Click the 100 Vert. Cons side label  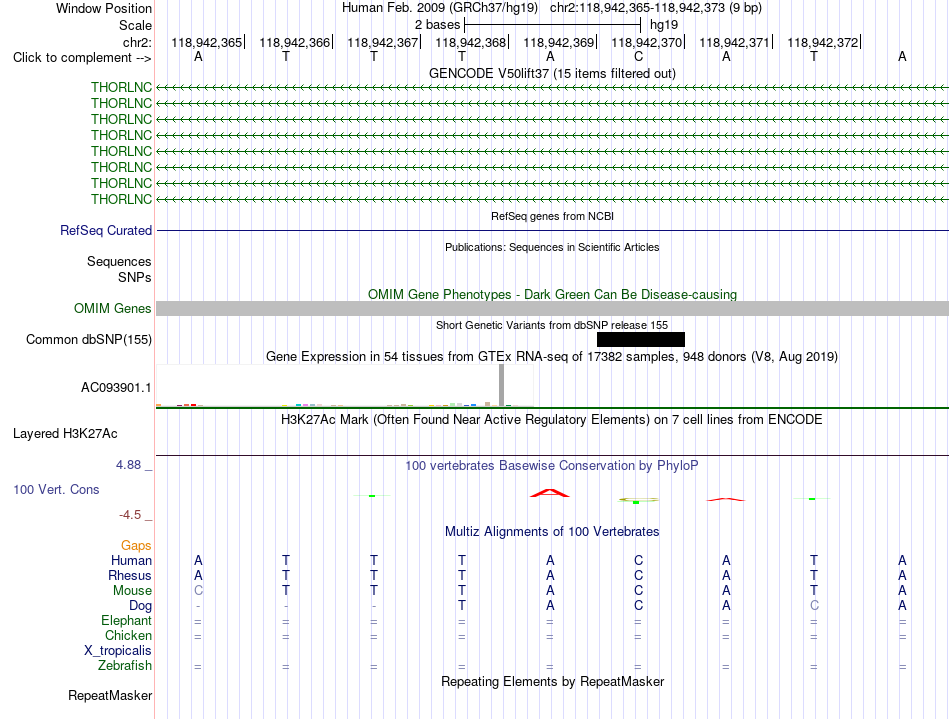coord(56,489)
